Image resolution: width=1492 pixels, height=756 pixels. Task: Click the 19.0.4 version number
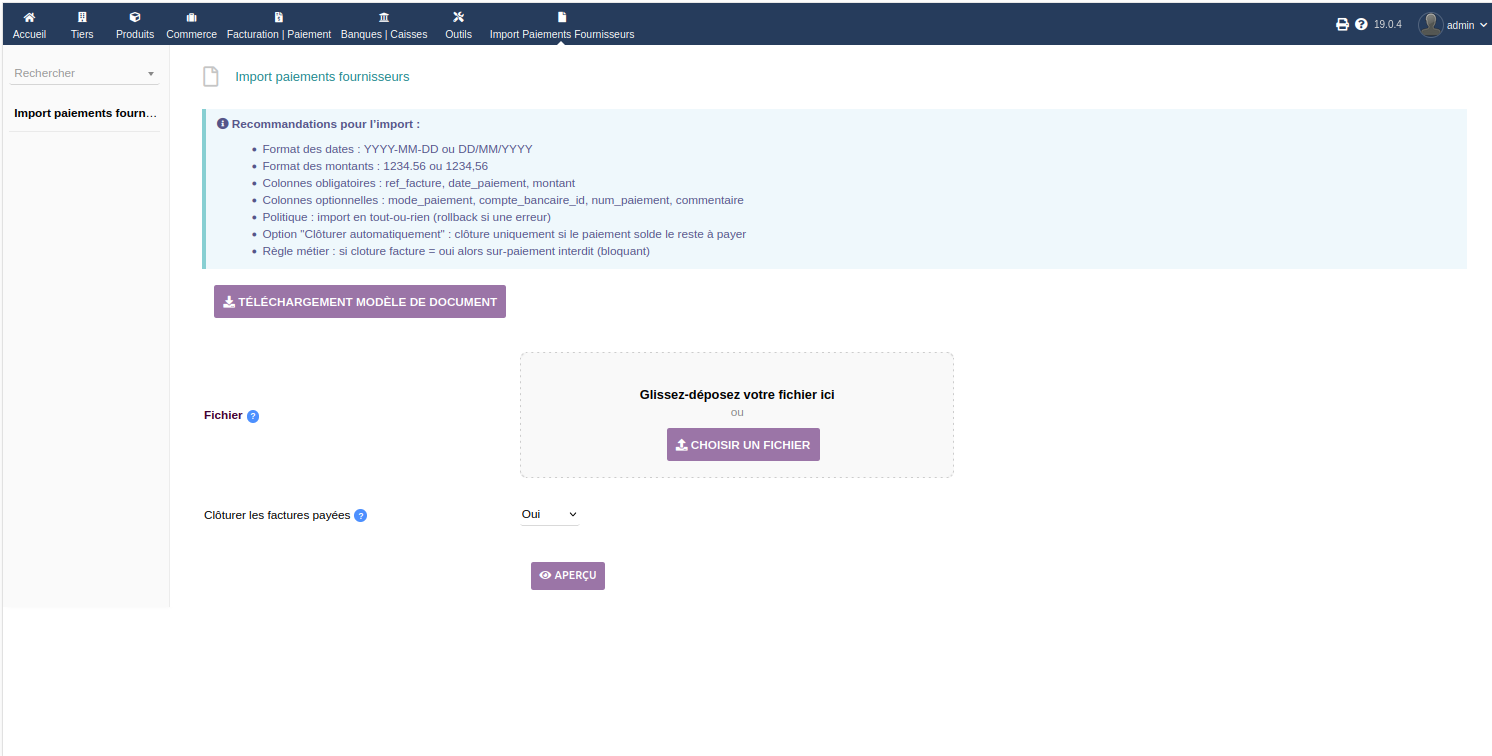pos(1387,24)
